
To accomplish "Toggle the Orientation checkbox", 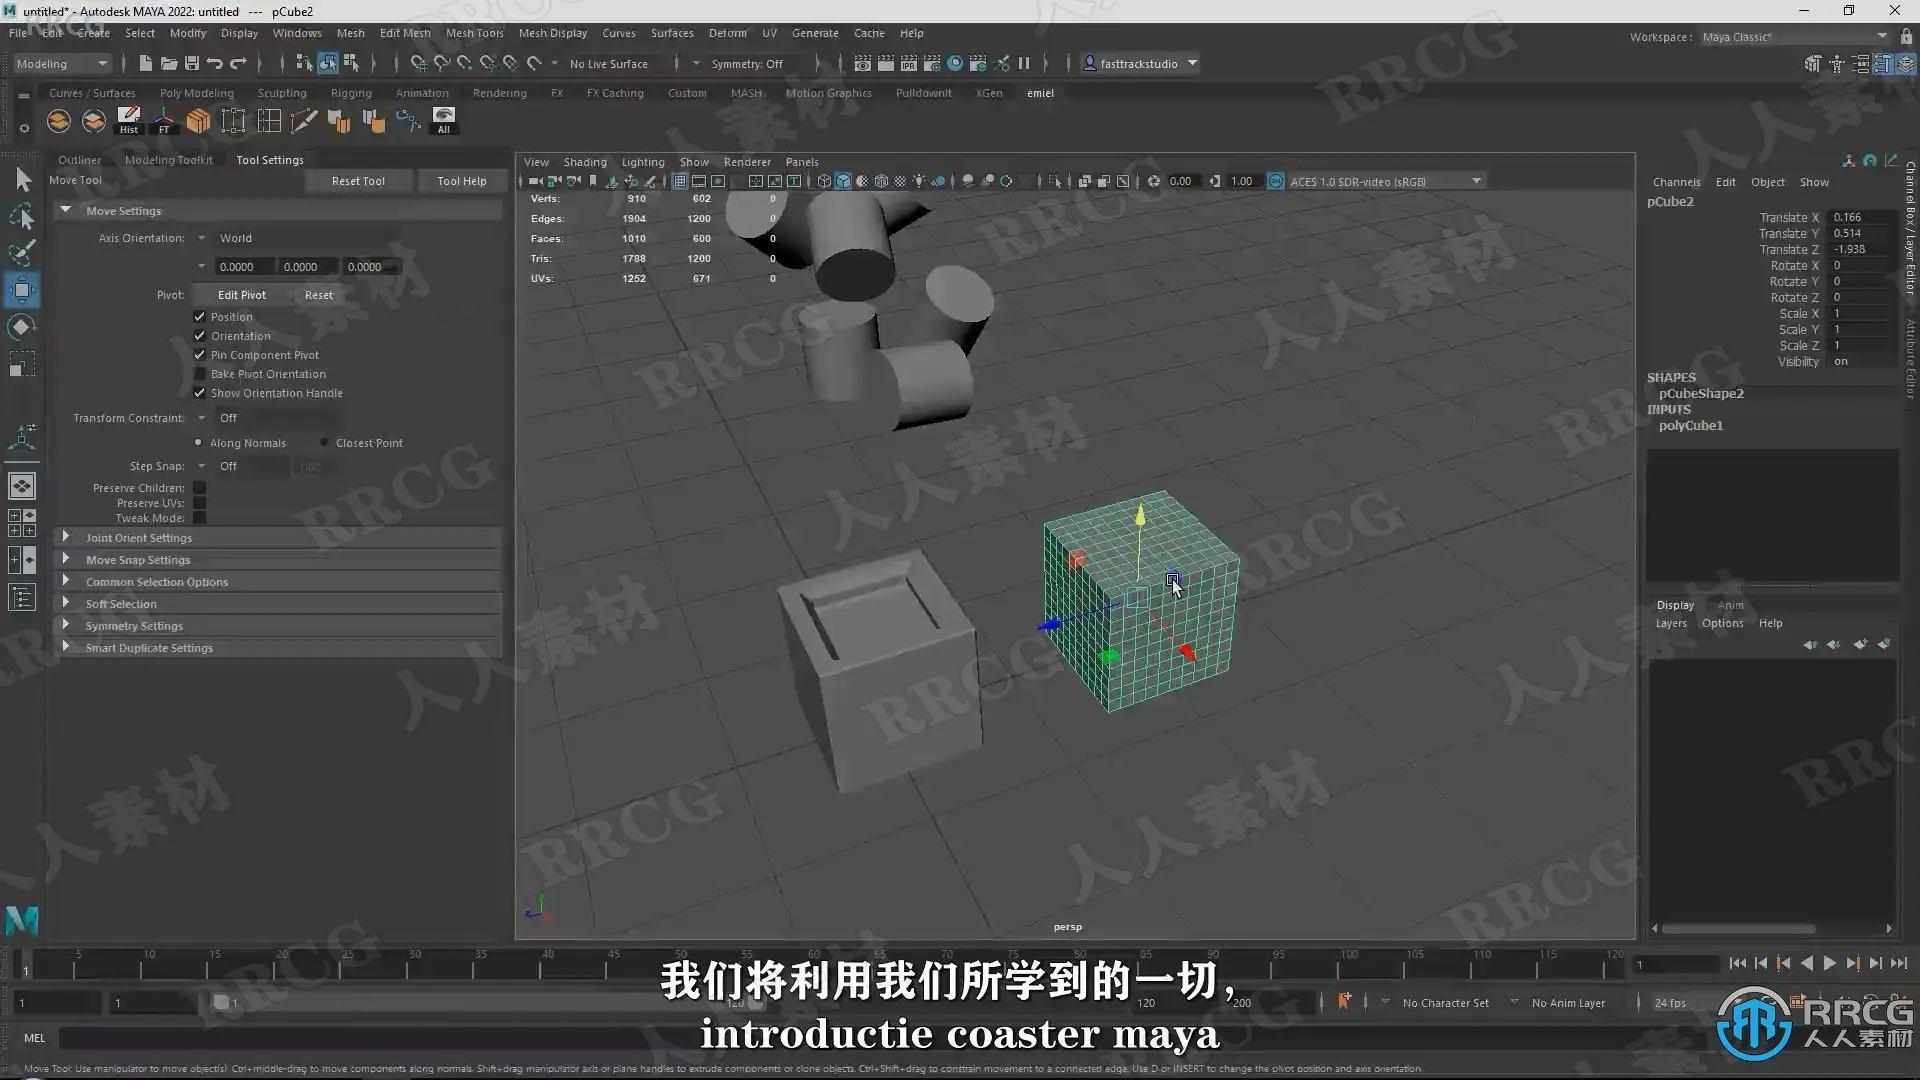I will [200, 336].
